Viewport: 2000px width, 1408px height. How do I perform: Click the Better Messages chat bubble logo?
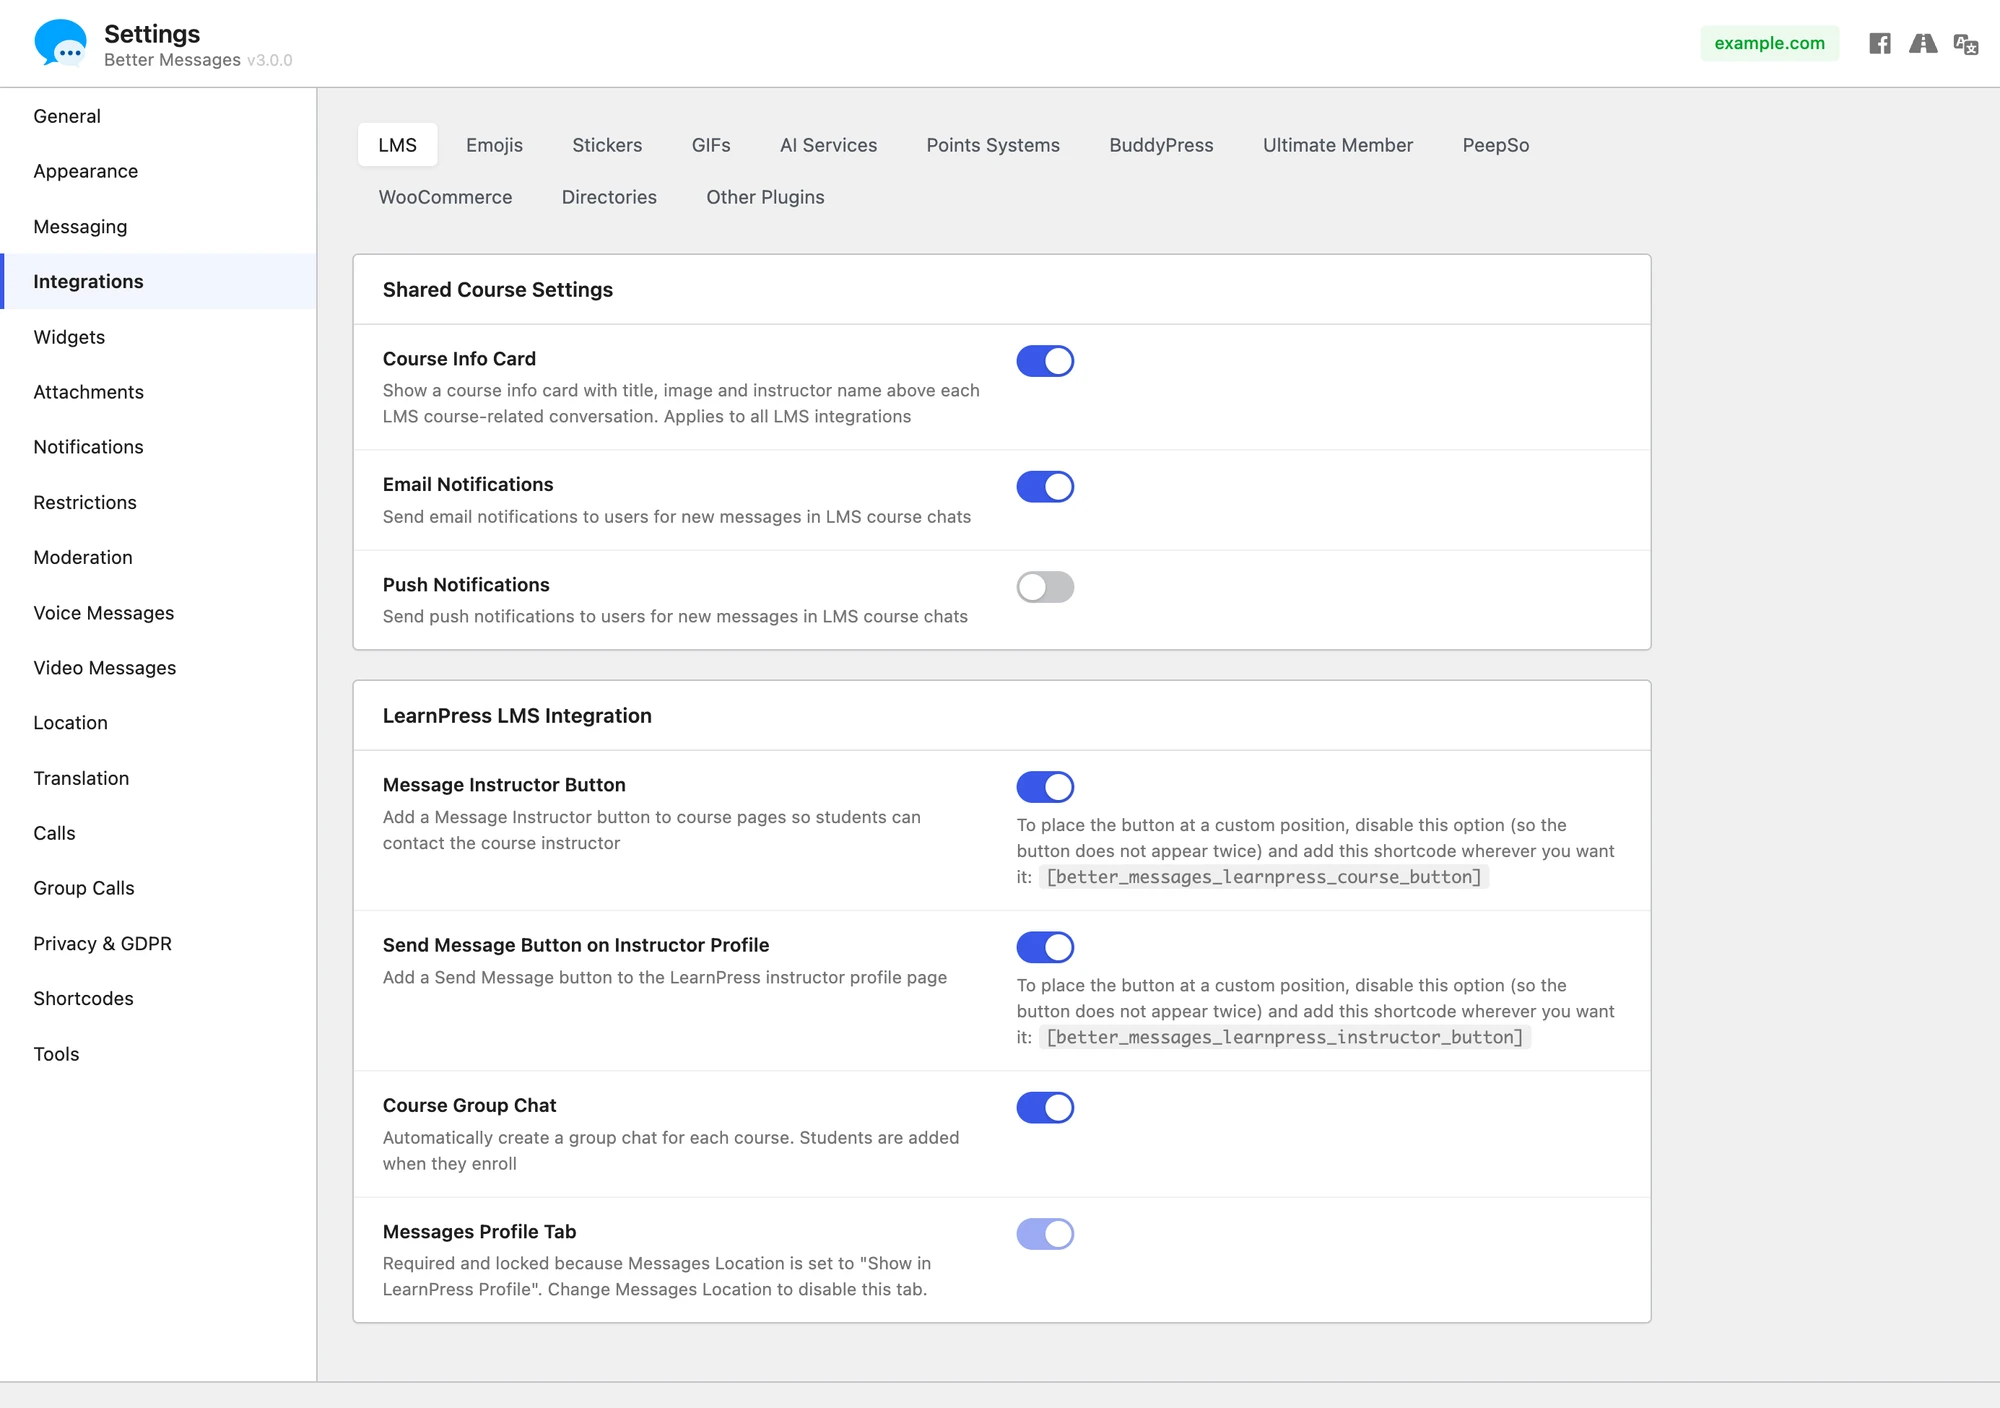click(x=61, y=43)
